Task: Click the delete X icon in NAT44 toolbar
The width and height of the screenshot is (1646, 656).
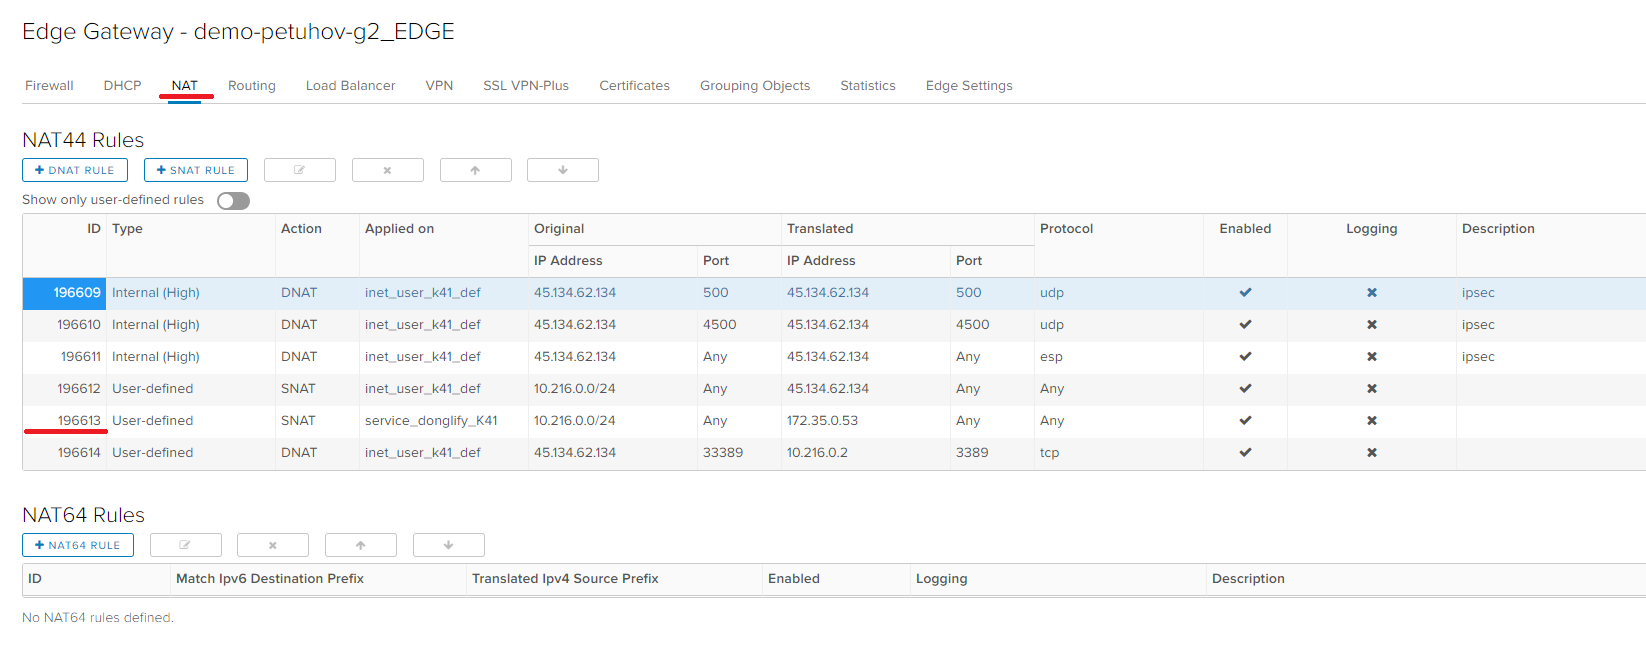Action: pos(387,170)
